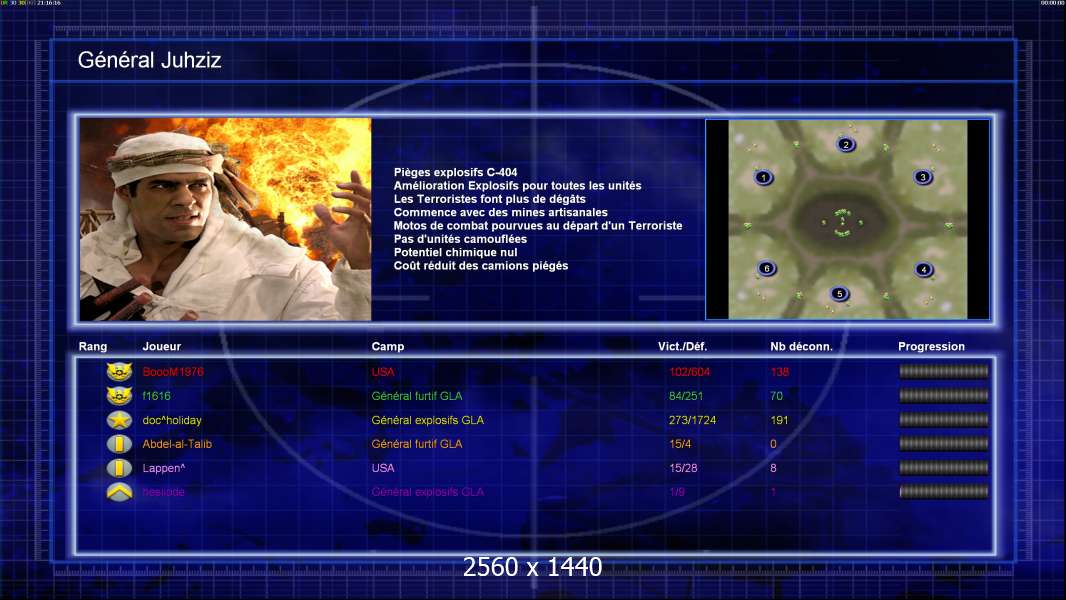Select start position 1 on the map
The height and width of the screenshot is (600, 1066).
click(763, 177)
